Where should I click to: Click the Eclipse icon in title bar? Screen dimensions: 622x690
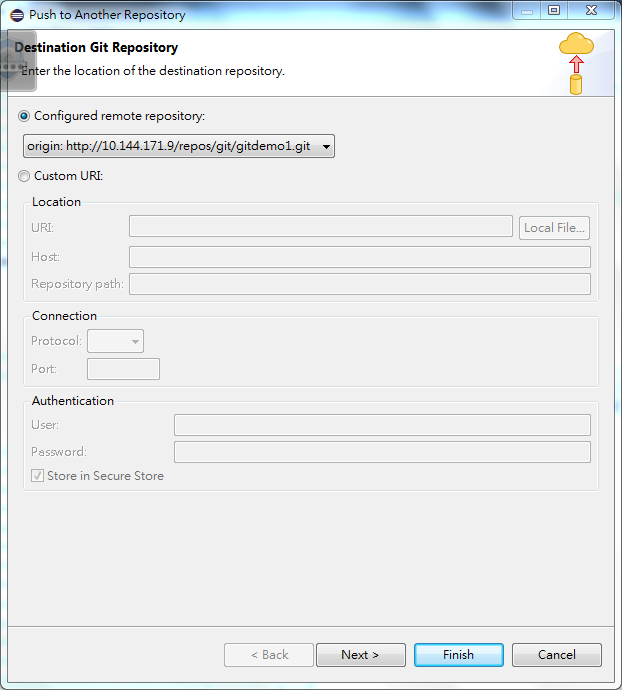pyautogui.click(x=17, y=15)
